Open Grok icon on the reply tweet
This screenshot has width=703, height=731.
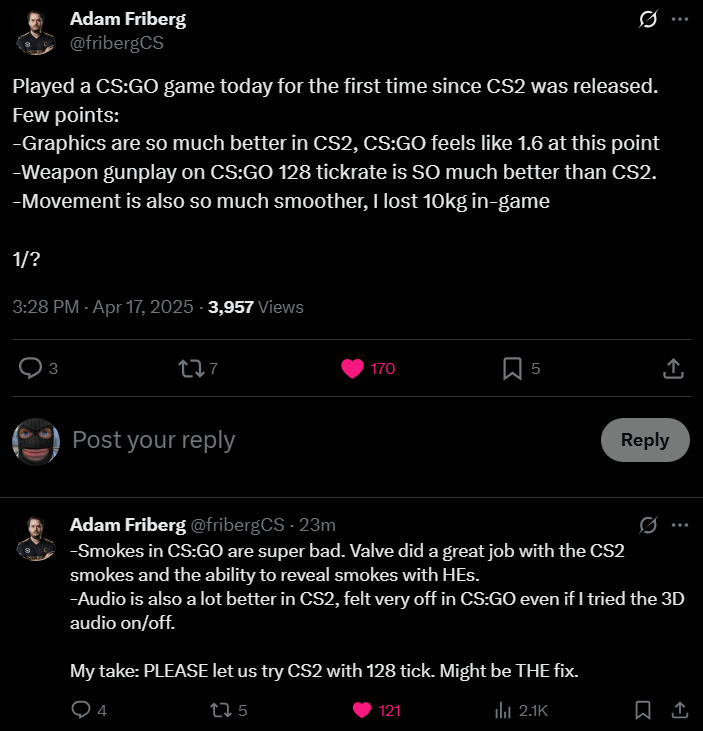pos(648,525)
